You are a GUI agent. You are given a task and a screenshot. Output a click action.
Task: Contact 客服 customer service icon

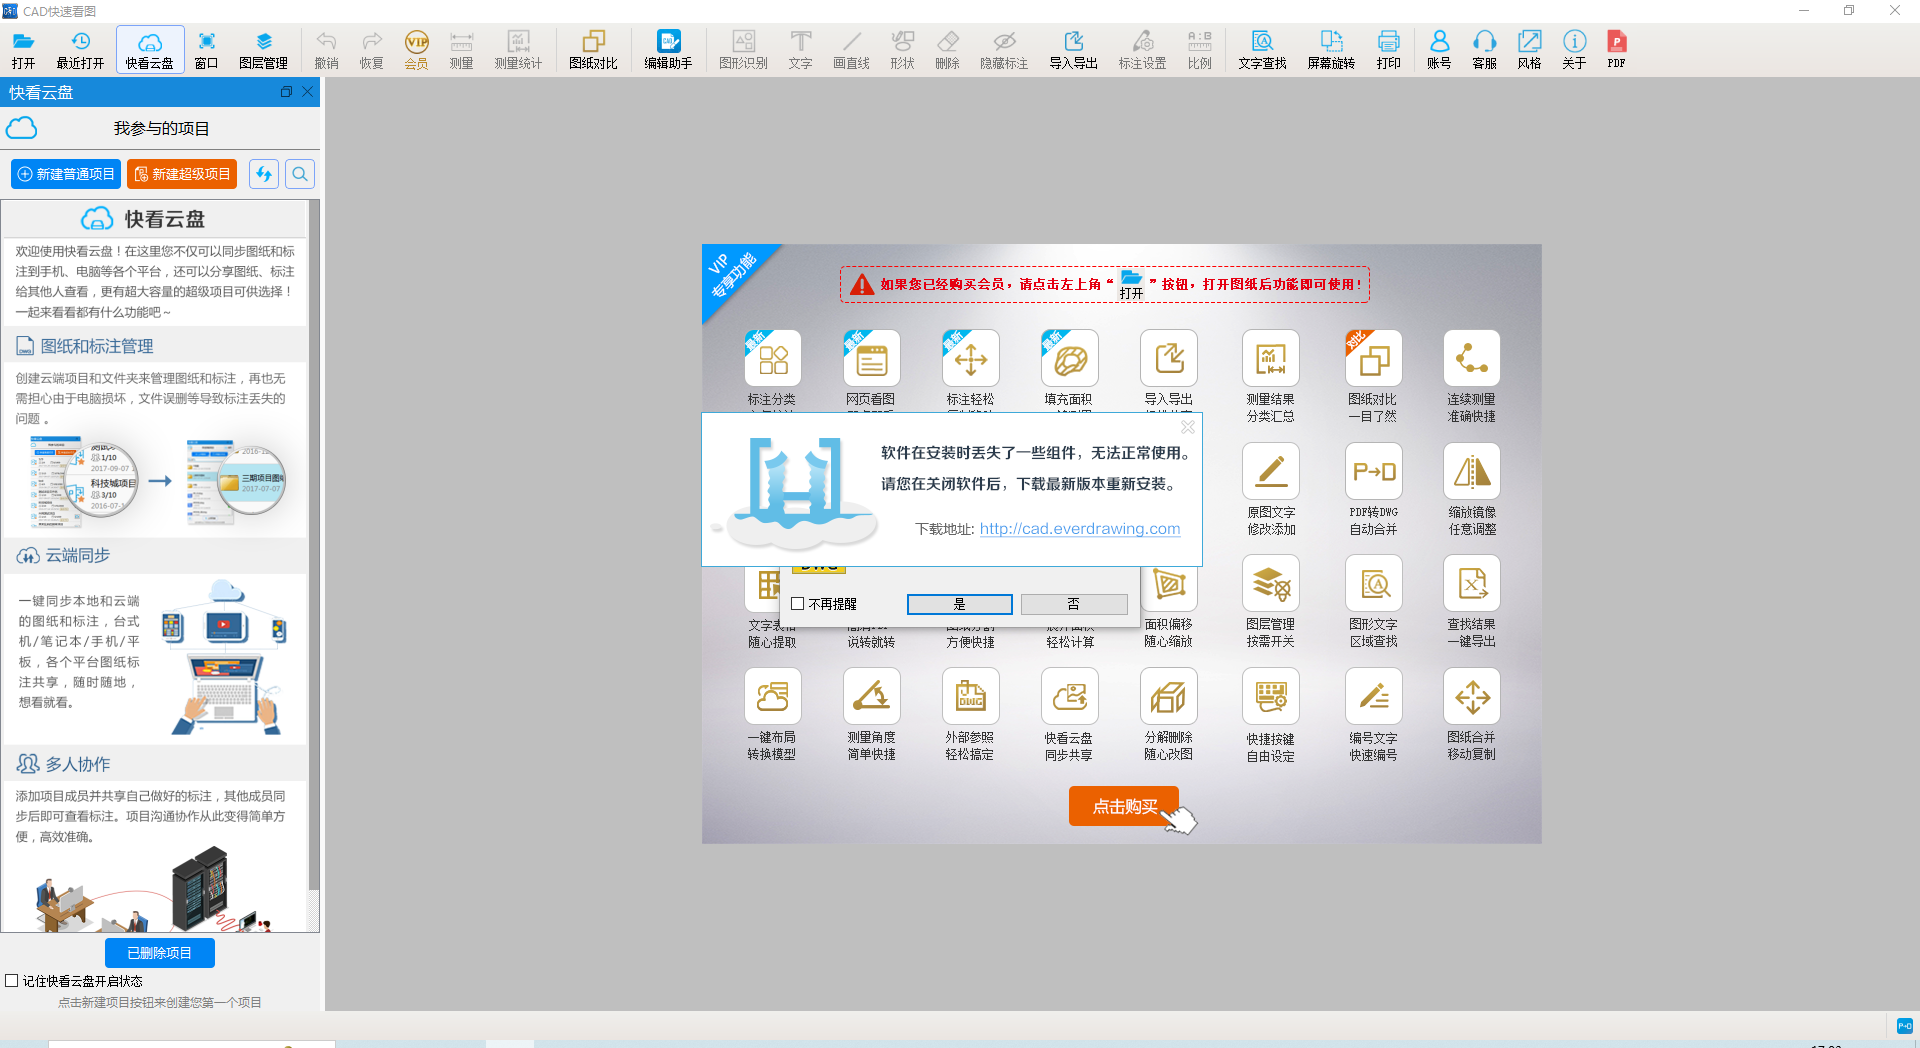pyautogui.click(x=1484, y=50)
